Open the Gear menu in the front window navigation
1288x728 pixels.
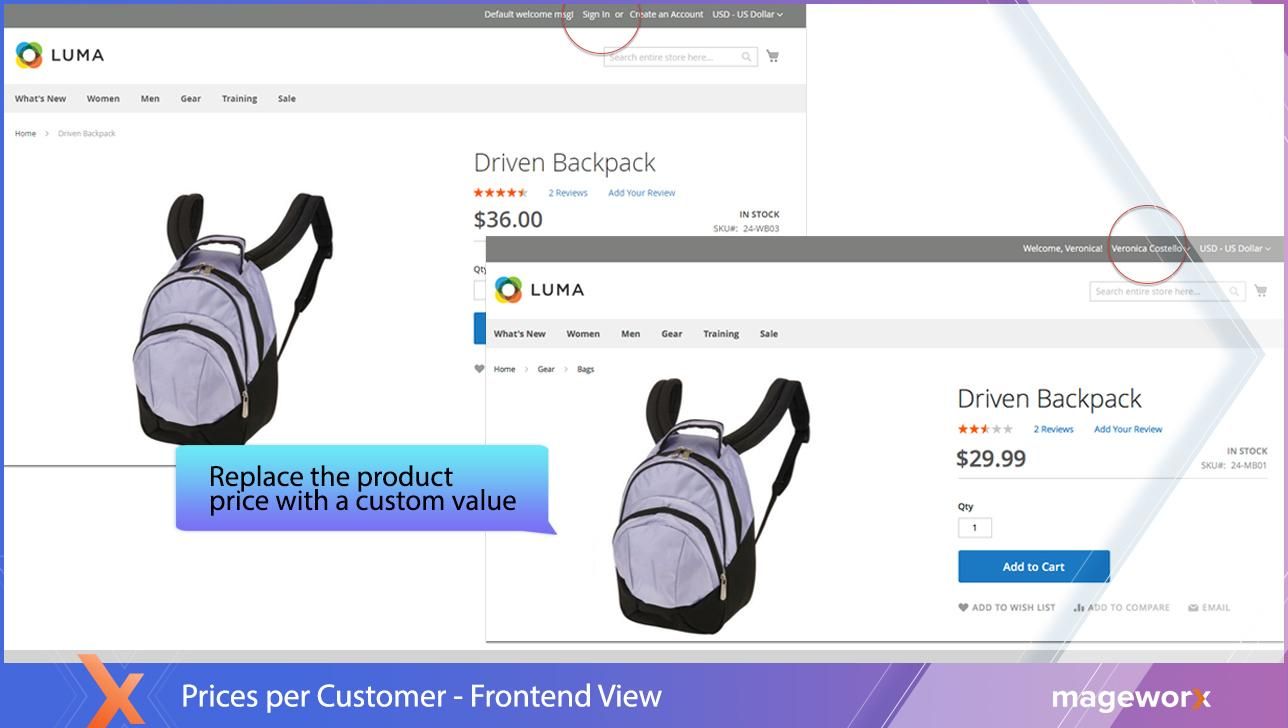click(x=672, y=334)
